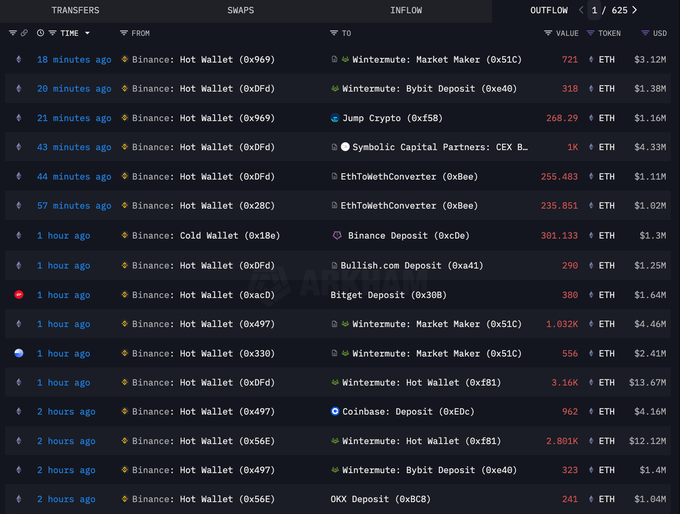
Task: Open Jump Crypto (0xf58) address
Action: [392, 118]
